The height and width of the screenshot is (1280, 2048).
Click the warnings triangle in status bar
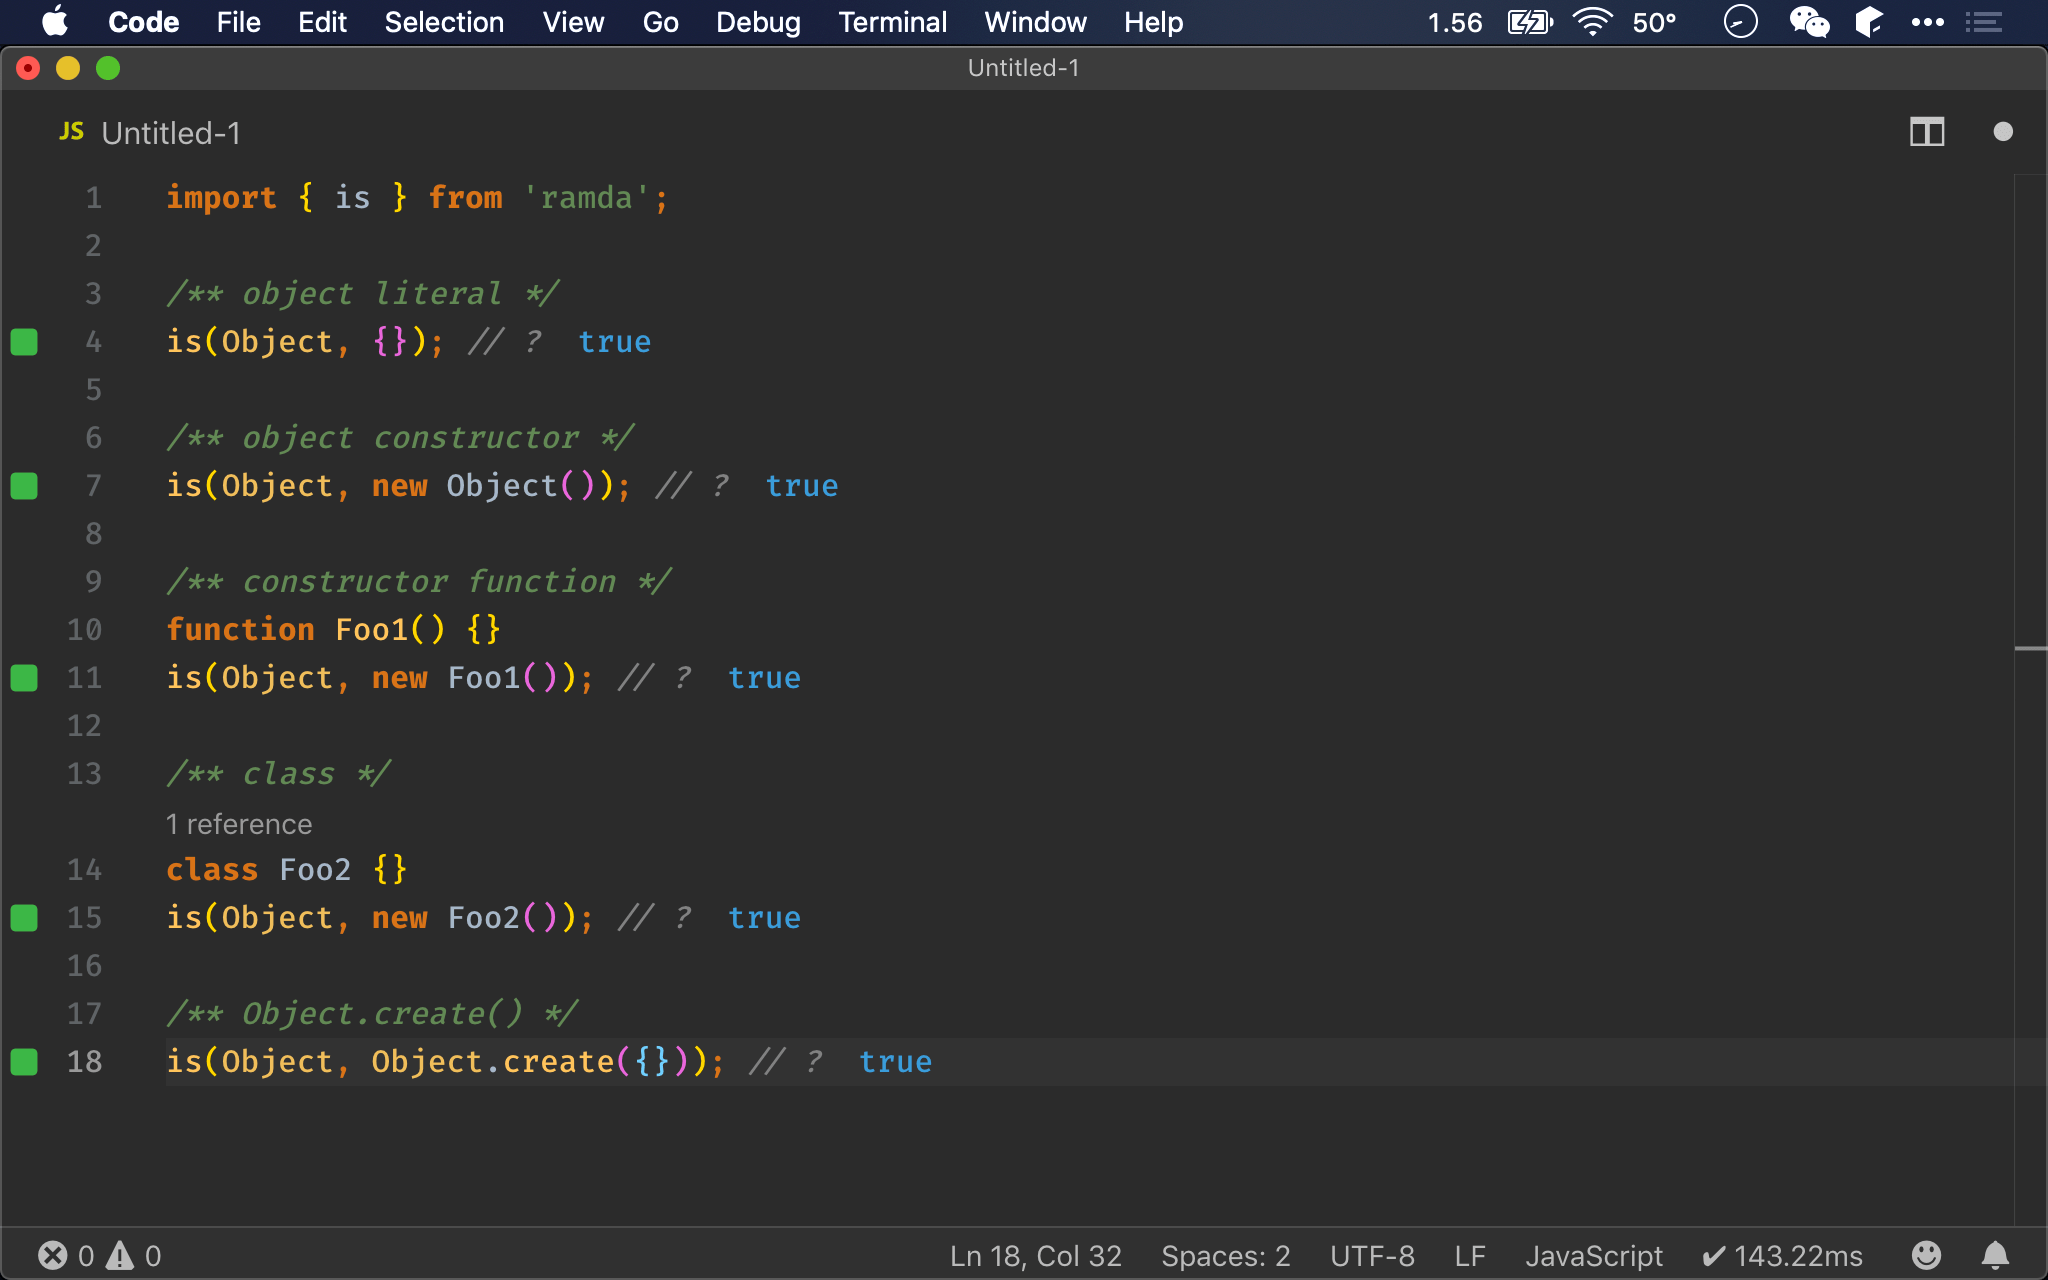pyautogui.click(x=121, y=1255)
